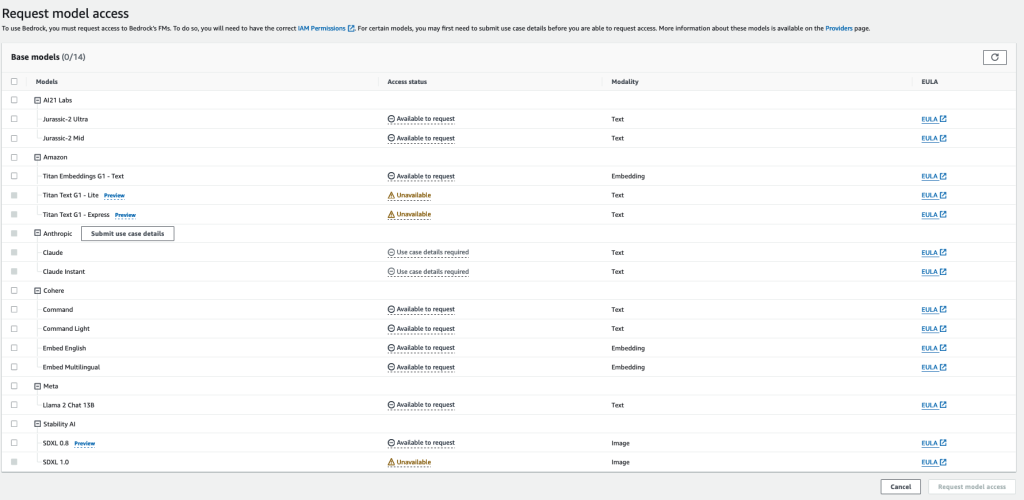1024x500 pixels.
Task: Click the Modality column header
Action: (624, 82)
